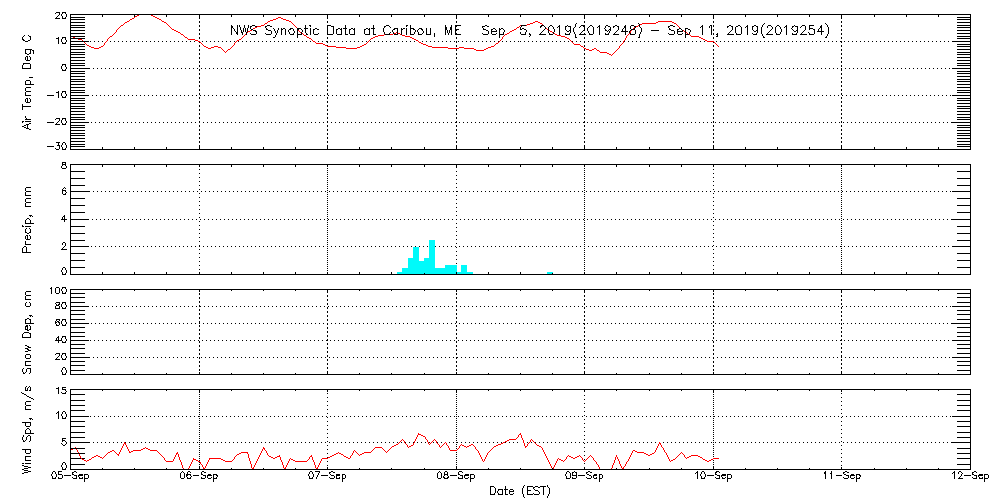
Task: Select the '06-Sep' date tick label
Action: (x=199, y=477)
